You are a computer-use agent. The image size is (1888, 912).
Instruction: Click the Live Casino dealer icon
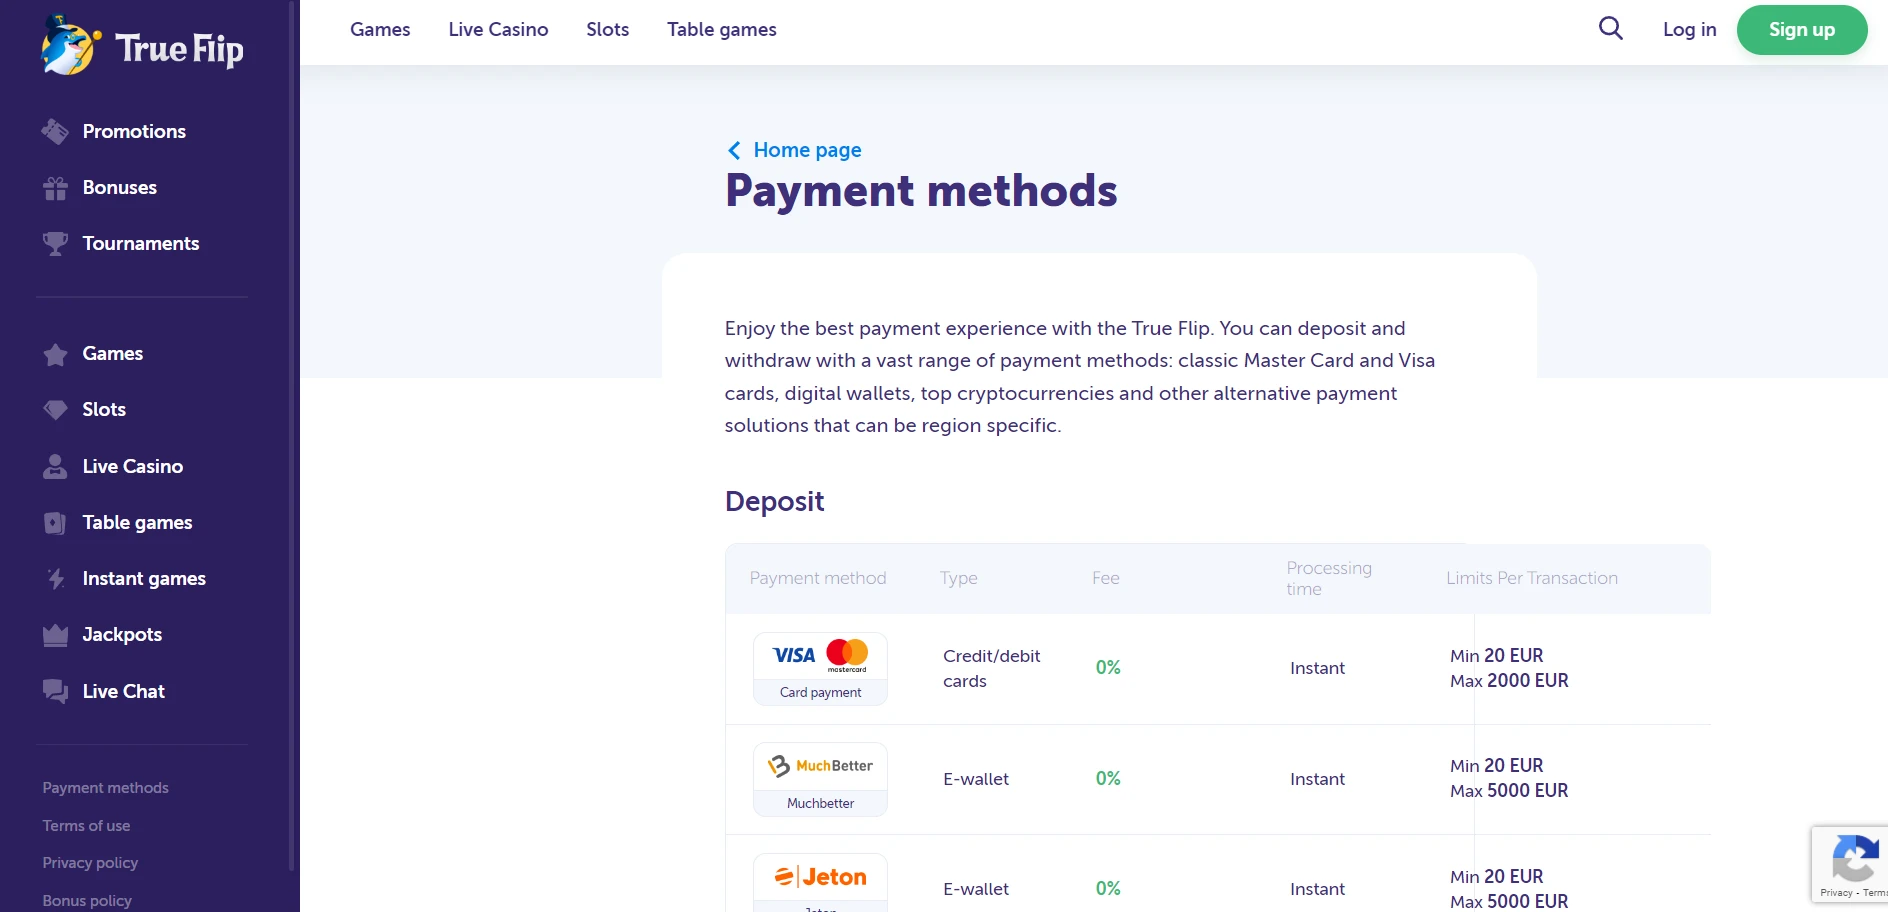pyautogui.click(x=55, y=466)
